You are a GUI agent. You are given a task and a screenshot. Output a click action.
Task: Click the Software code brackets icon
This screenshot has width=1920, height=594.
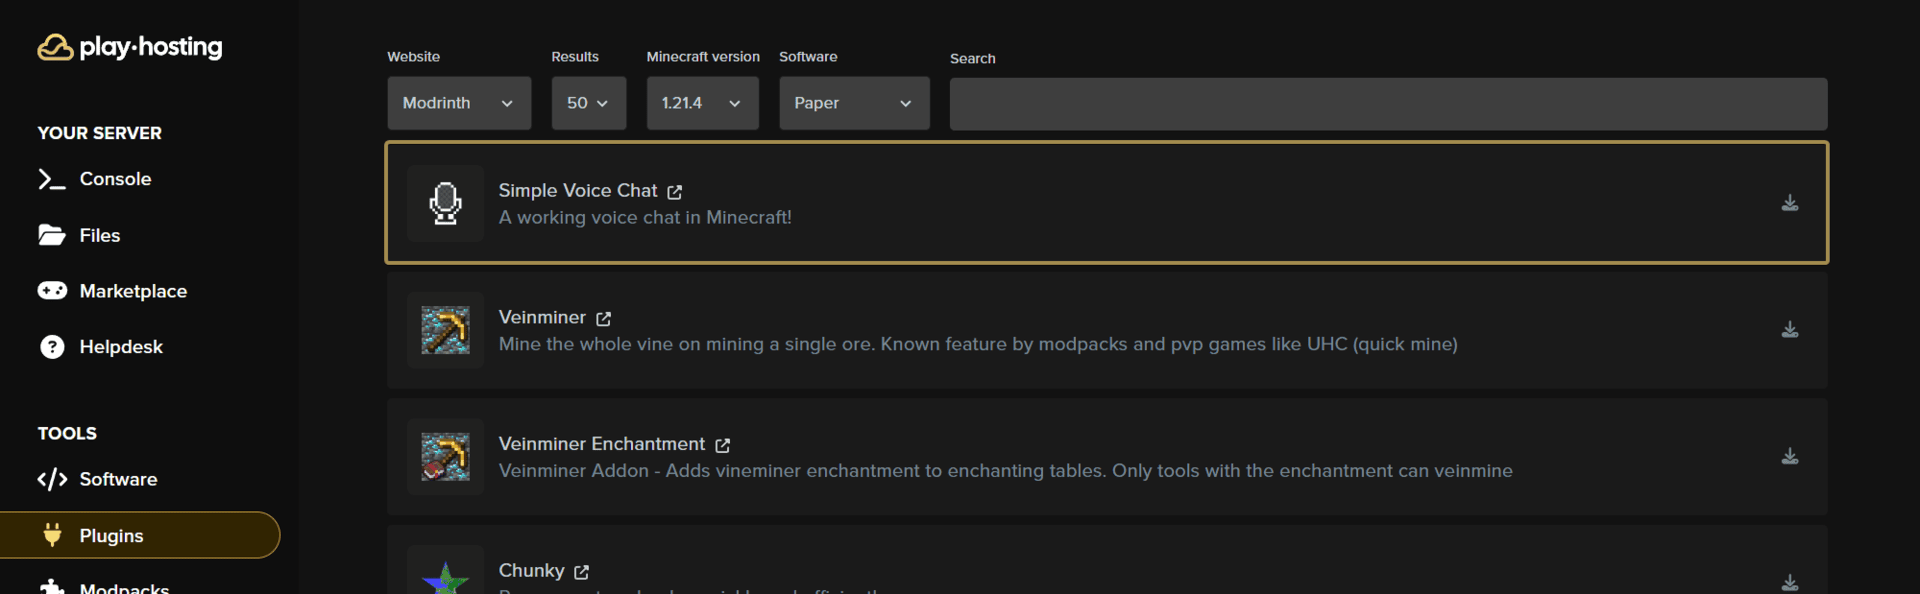coord(52,479)
